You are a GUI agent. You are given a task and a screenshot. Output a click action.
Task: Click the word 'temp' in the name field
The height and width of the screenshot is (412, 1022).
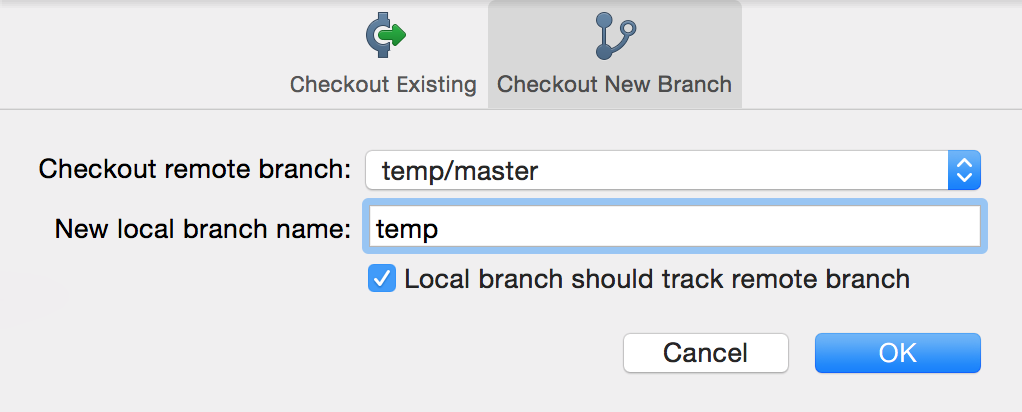pyautogui.click(x=407, y=229)
